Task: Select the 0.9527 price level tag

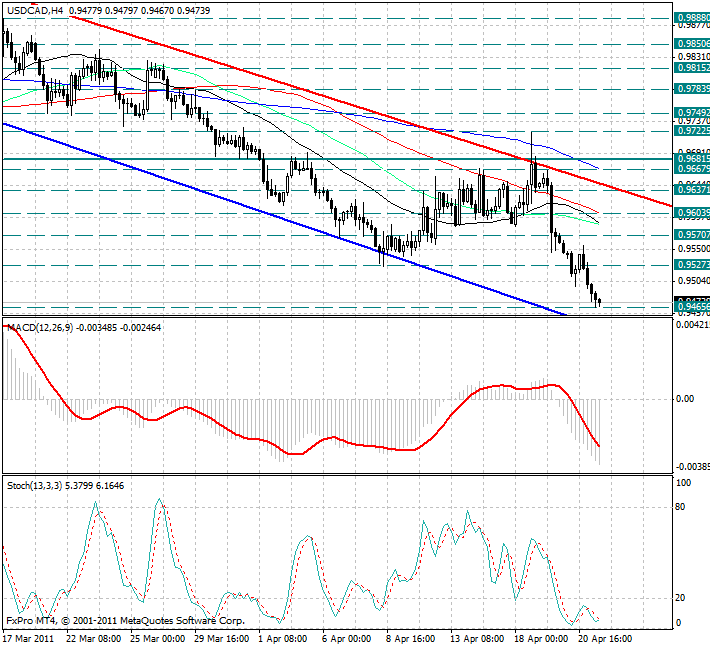Action: click(691, 264)
